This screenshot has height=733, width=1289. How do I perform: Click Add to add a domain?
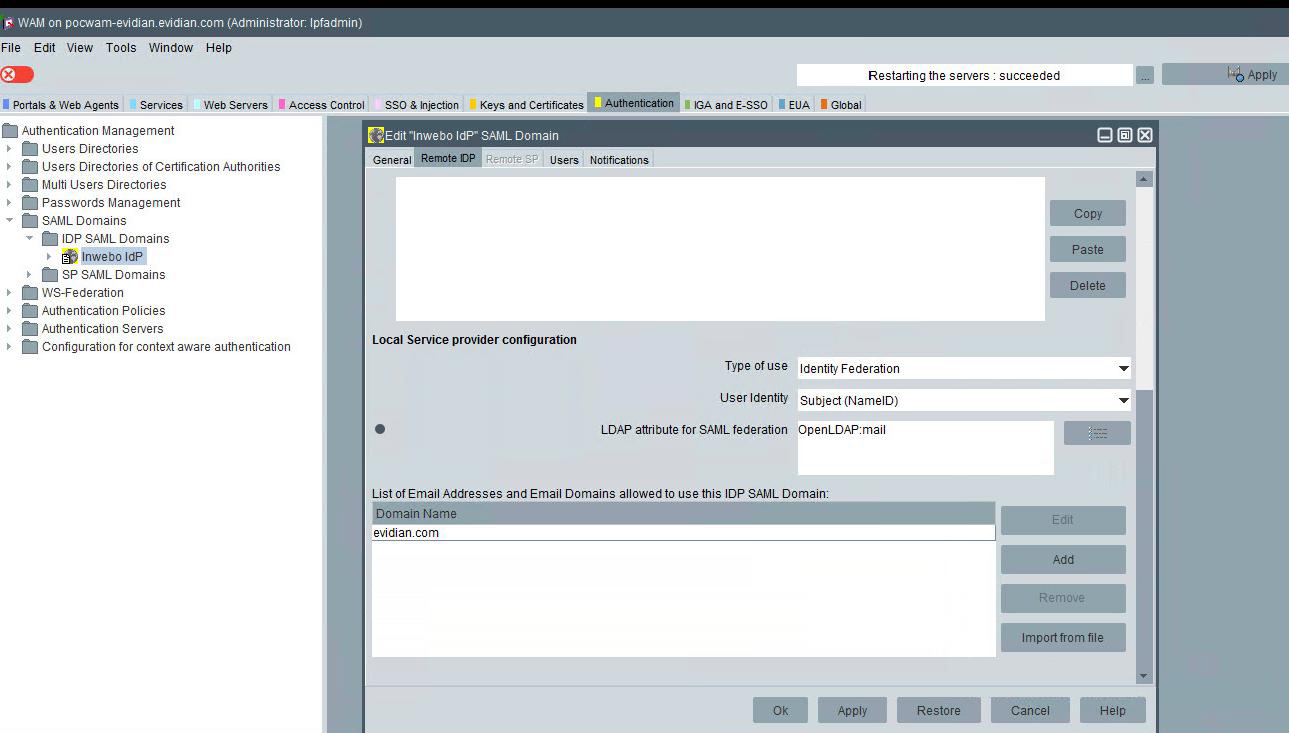[1062, 560]
